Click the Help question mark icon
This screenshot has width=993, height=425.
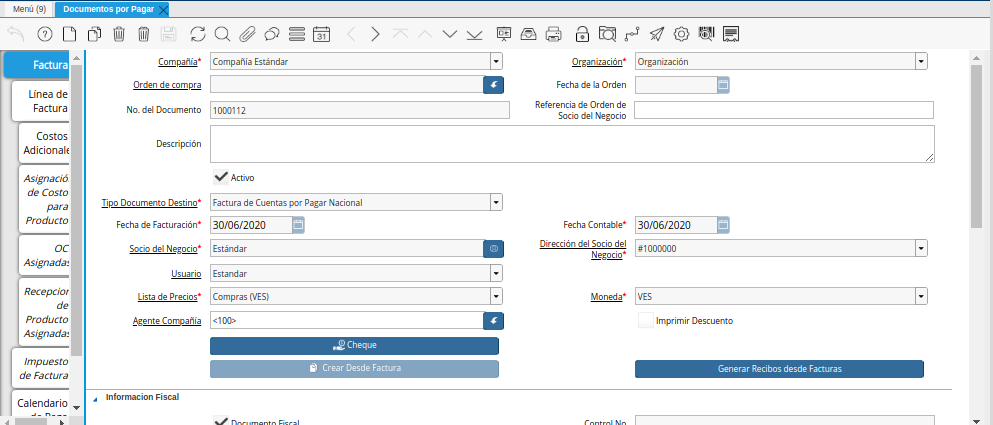(x=44, y=34)
